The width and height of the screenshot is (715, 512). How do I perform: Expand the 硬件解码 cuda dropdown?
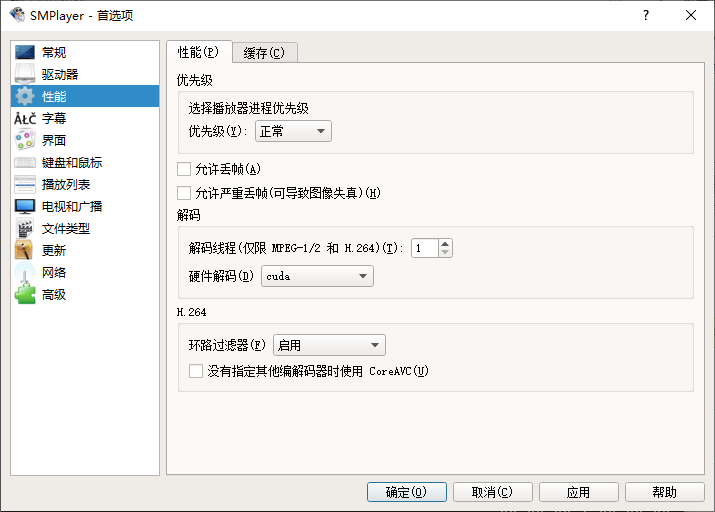coord(317,276)
